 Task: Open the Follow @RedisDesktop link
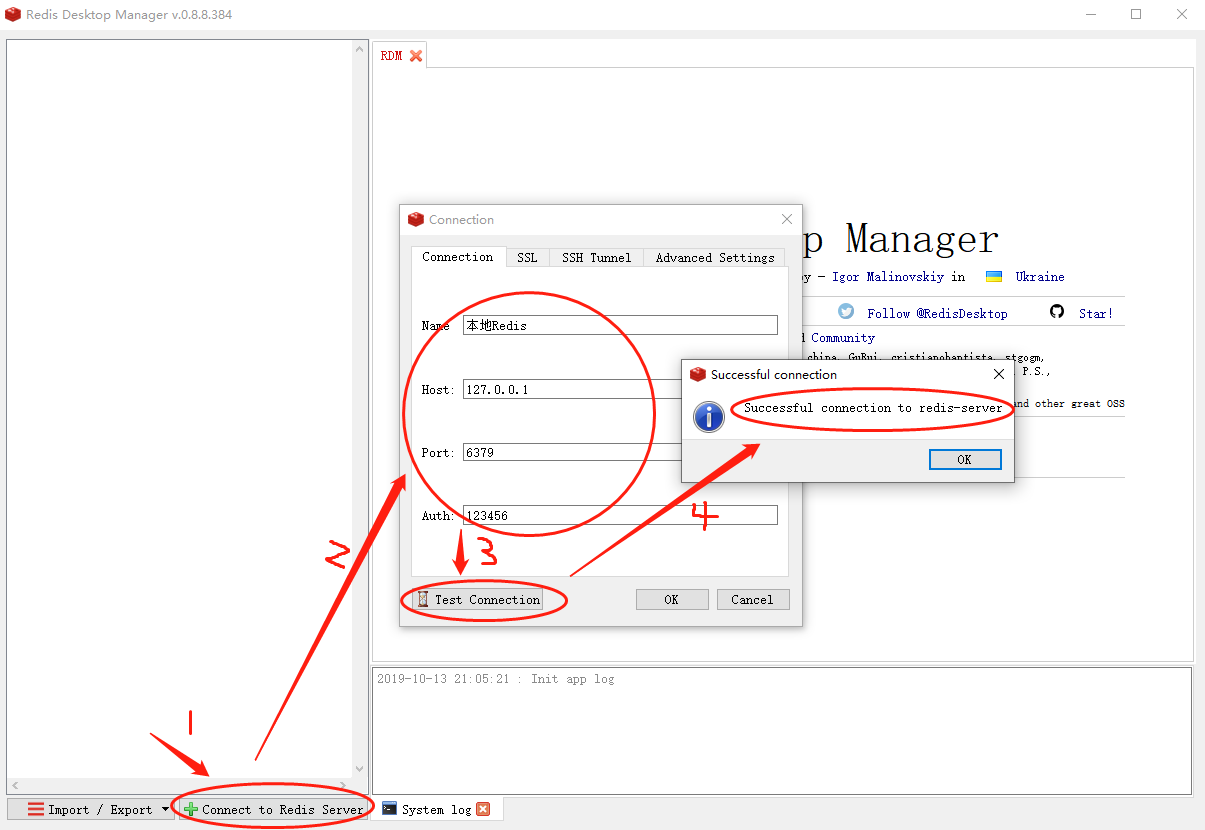point(937,313)
